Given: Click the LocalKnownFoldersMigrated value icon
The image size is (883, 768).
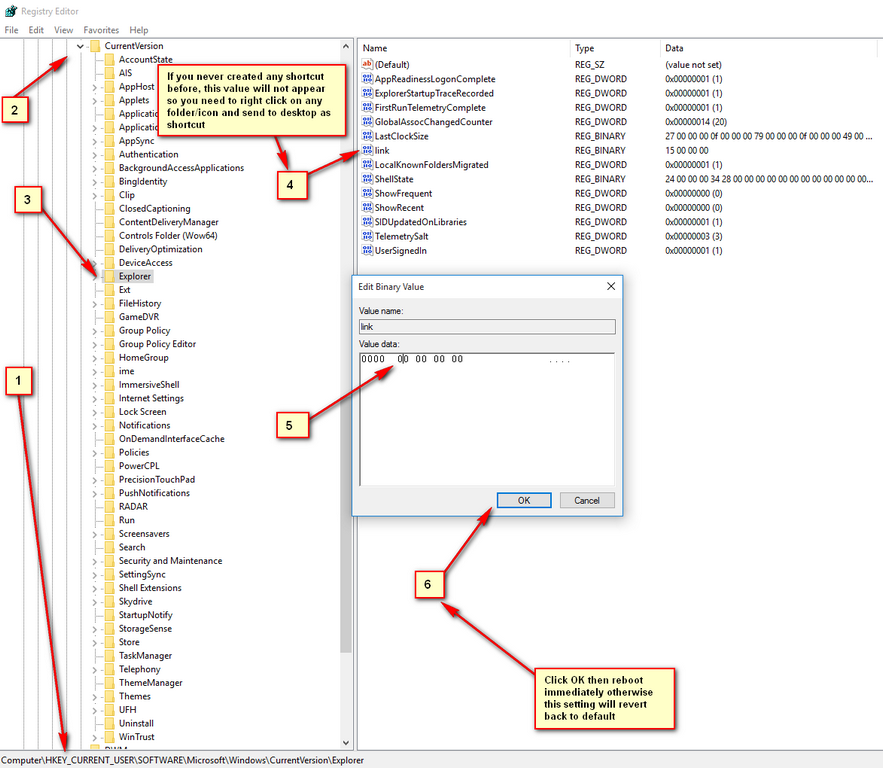Looking at the screenshot, I should click(368, 165).
